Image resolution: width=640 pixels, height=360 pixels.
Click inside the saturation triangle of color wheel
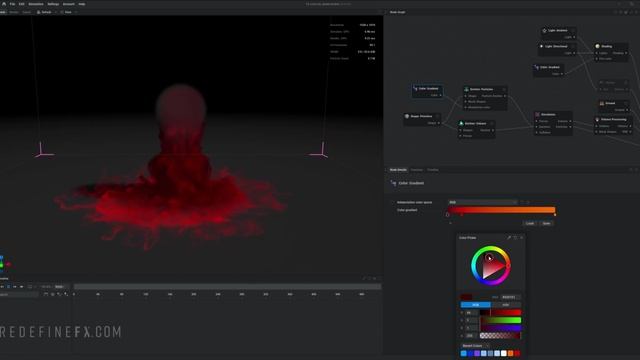click(491, 267)
